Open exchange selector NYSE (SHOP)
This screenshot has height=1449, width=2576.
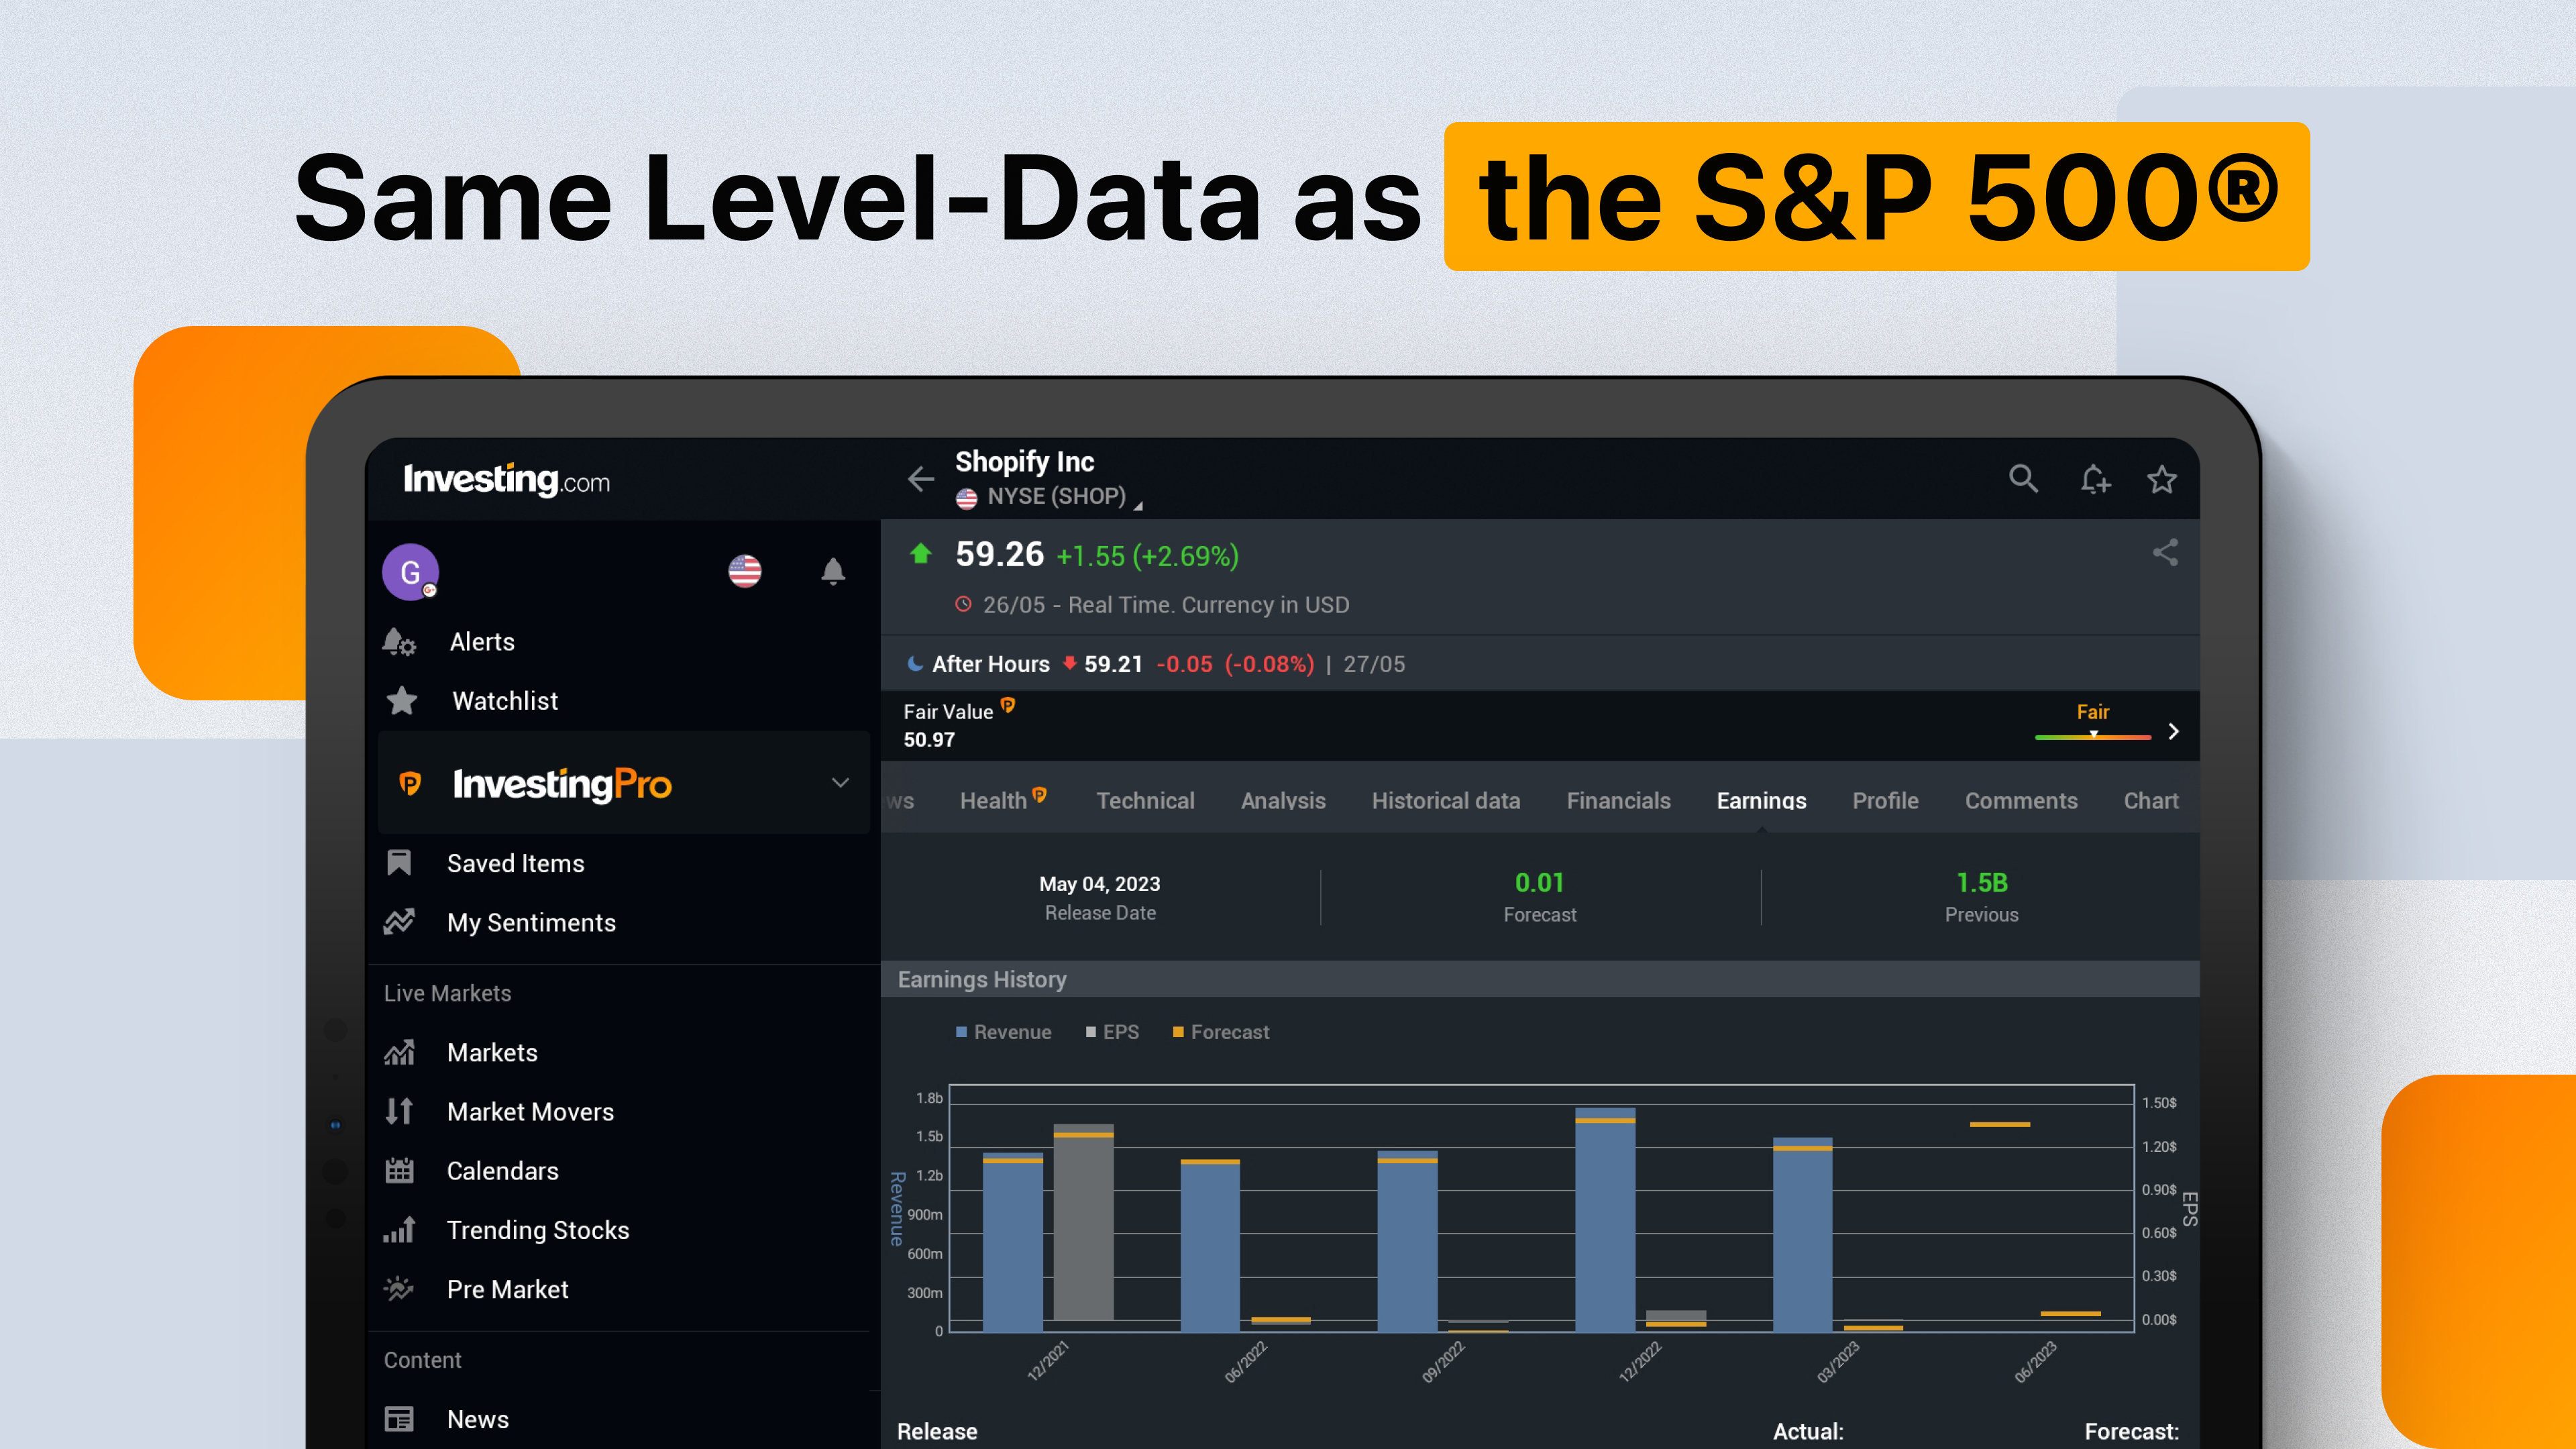(1056, 497)
